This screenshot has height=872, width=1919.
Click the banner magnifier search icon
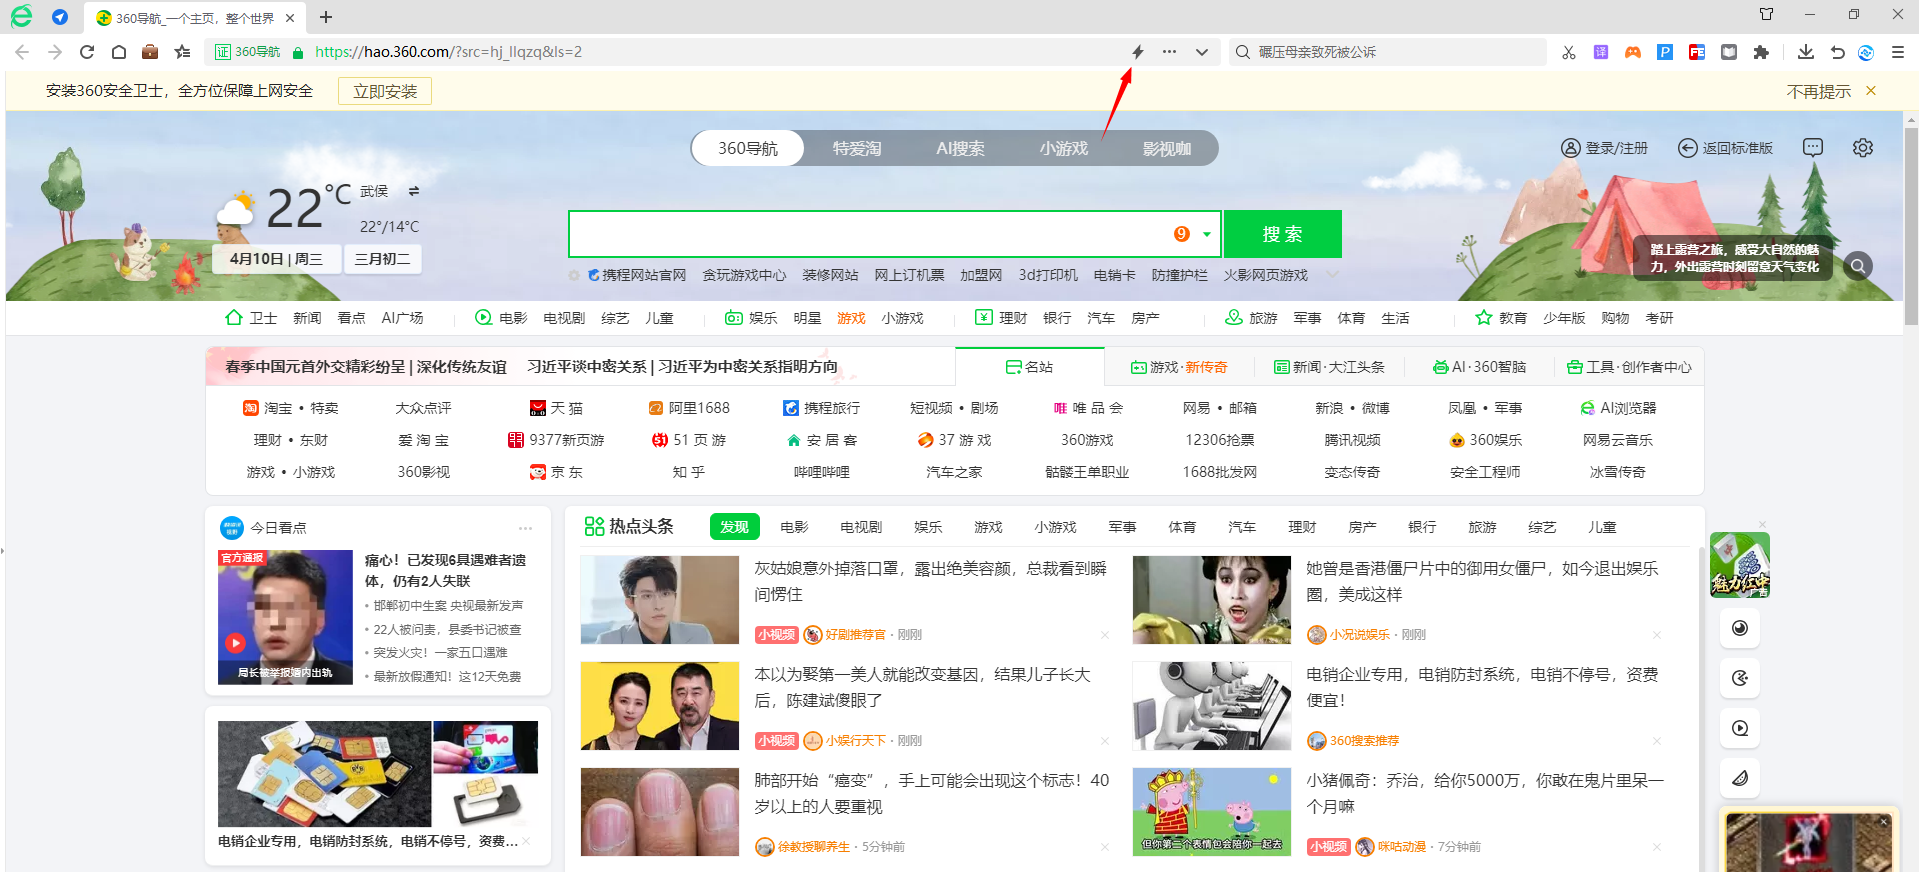coord(1858,266)
